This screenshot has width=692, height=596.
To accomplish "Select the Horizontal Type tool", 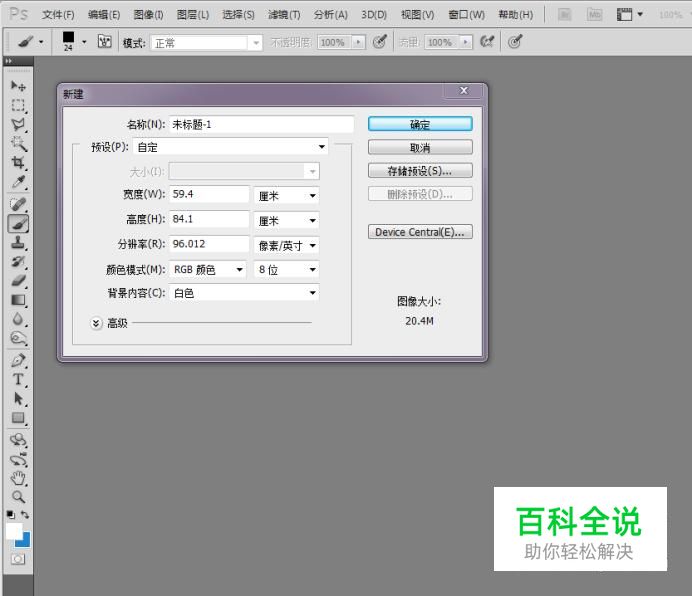I will point(18,380).
